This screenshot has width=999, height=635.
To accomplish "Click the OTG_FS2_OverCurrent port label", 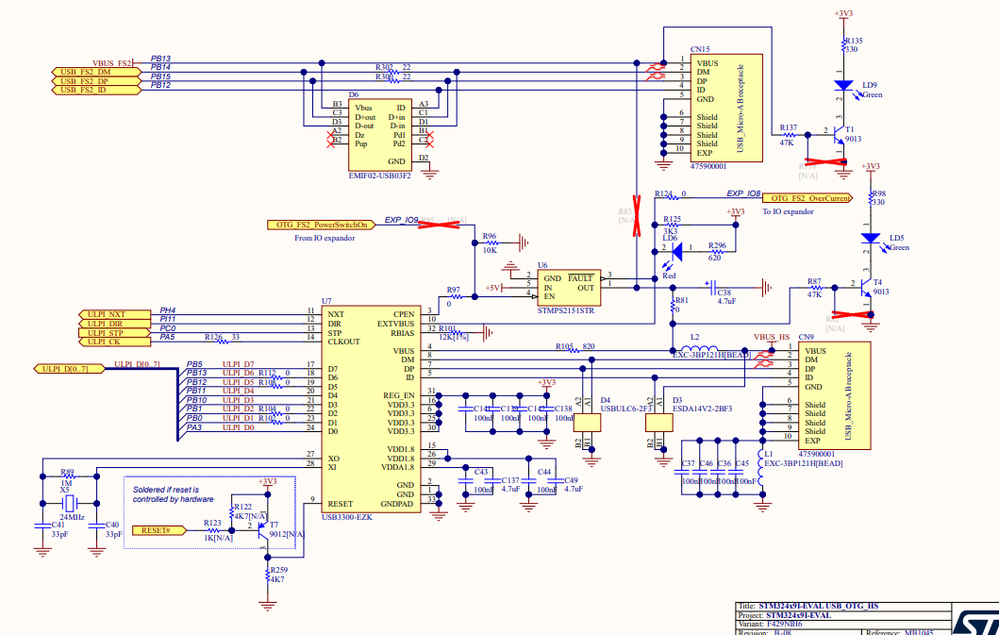I will click(806, 198).
